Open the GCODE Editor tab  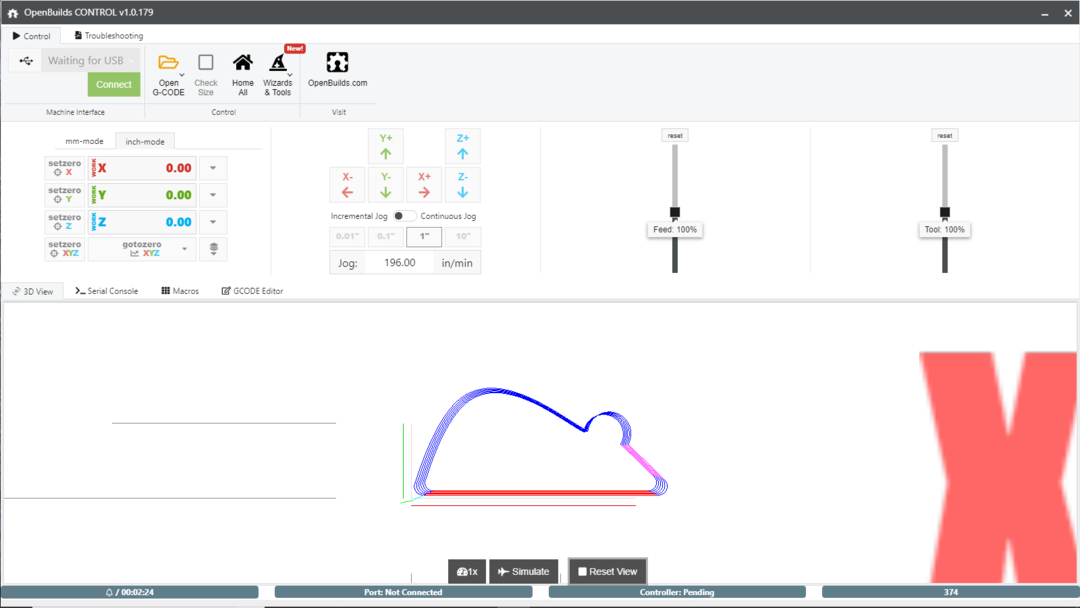tap(252, 291)
